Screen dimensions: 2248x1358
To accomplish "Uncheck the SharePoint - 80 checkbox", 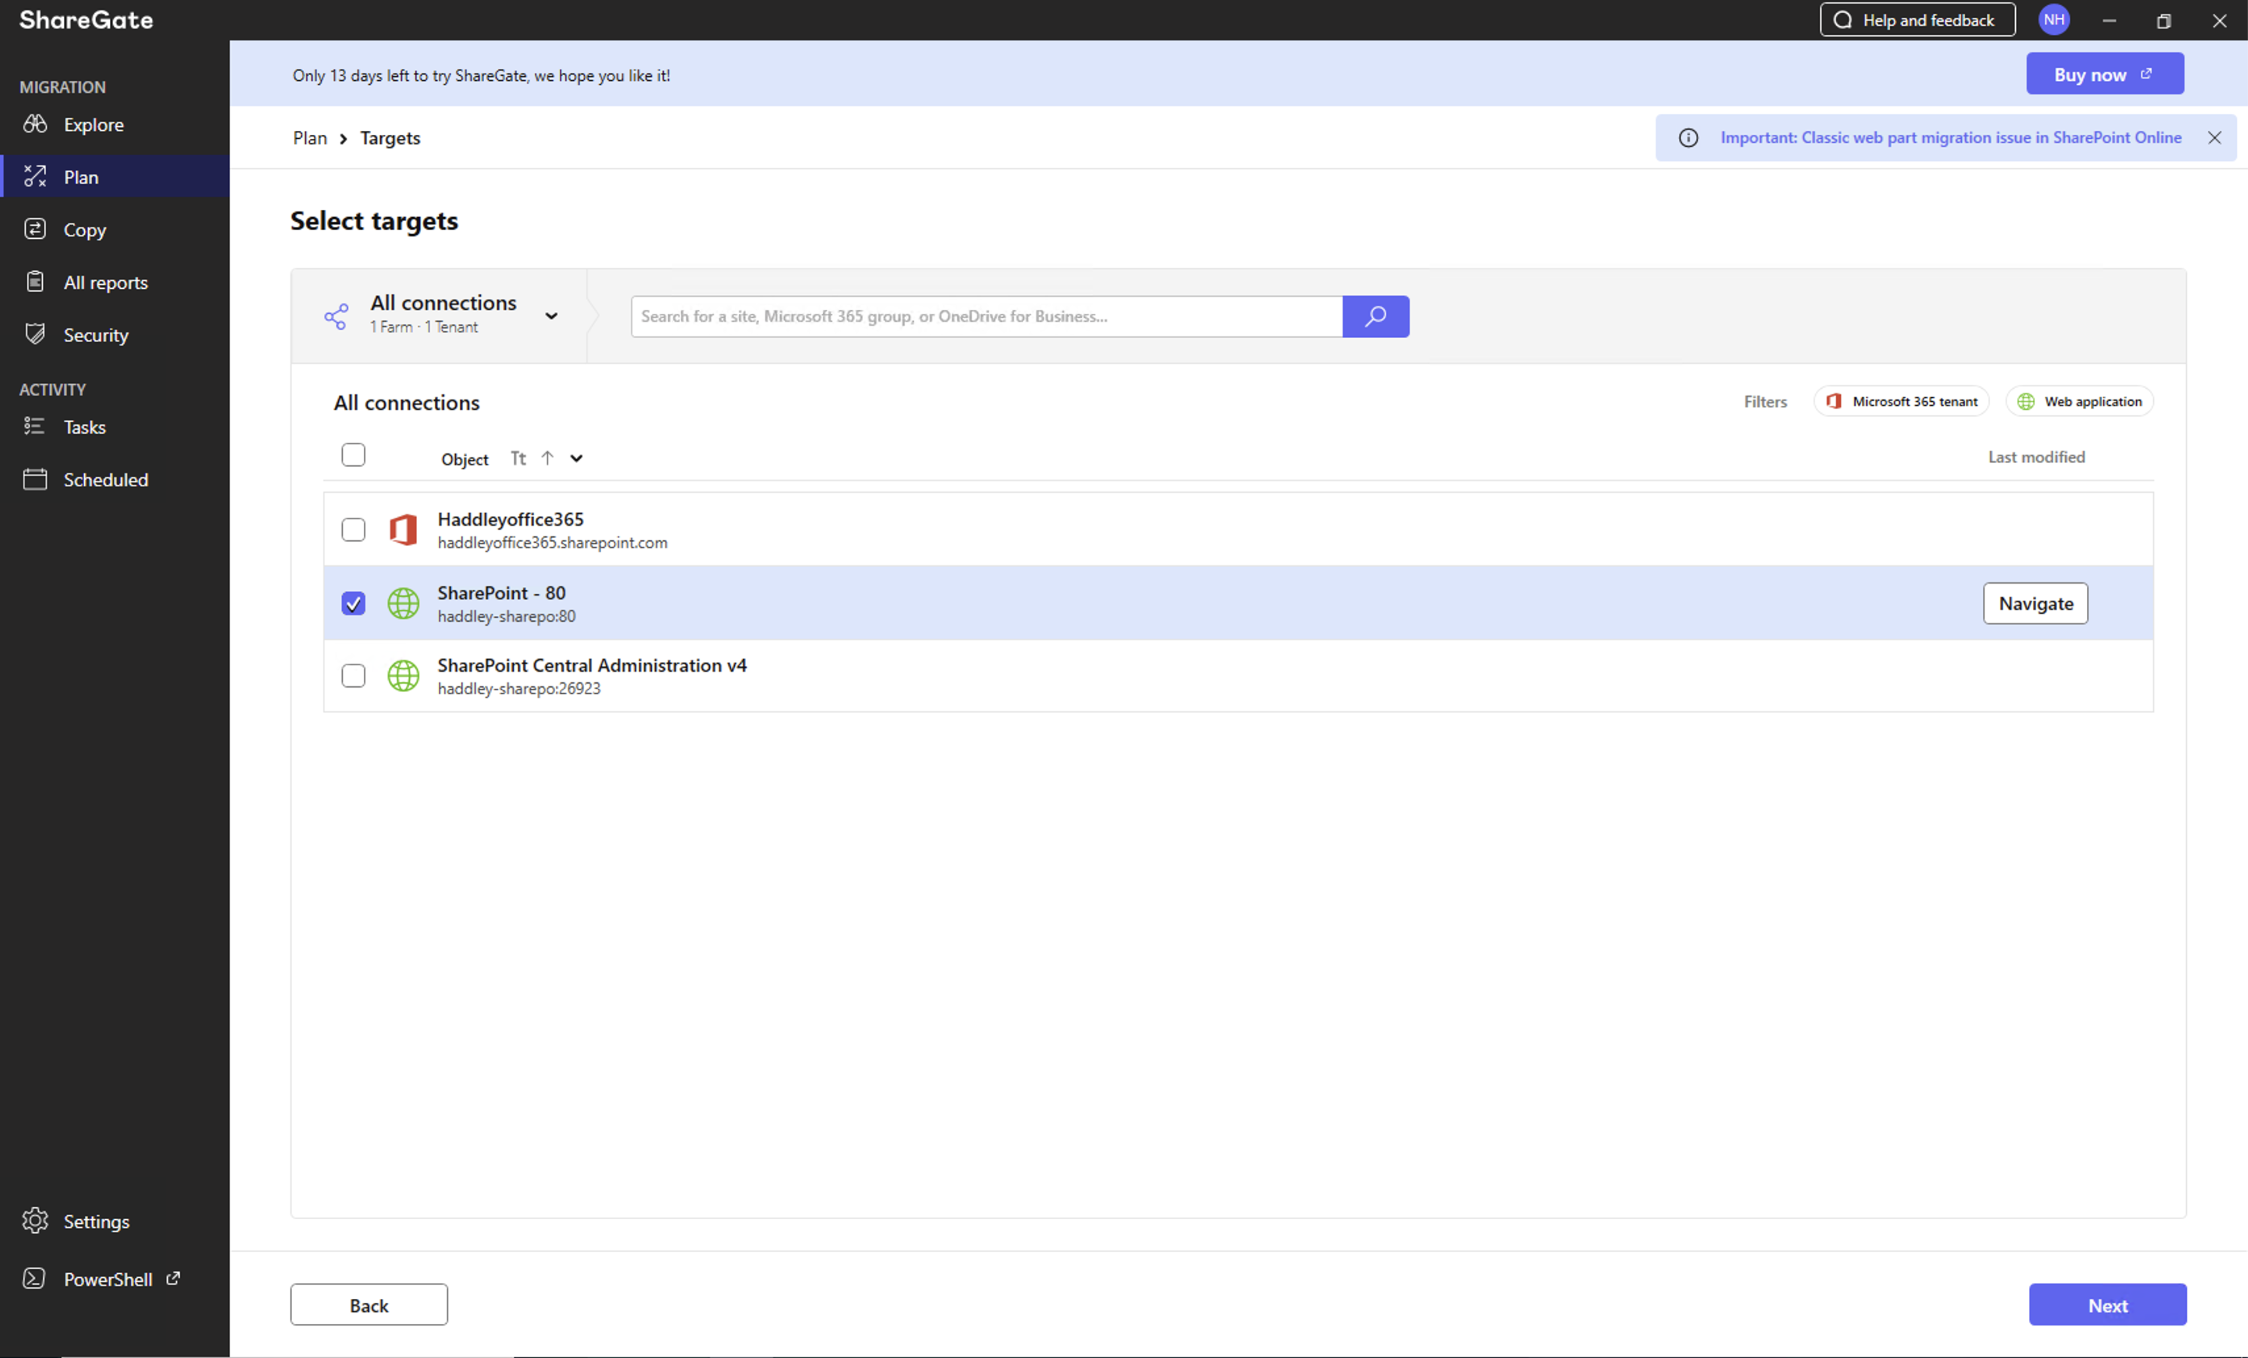I will pos(353,603).
